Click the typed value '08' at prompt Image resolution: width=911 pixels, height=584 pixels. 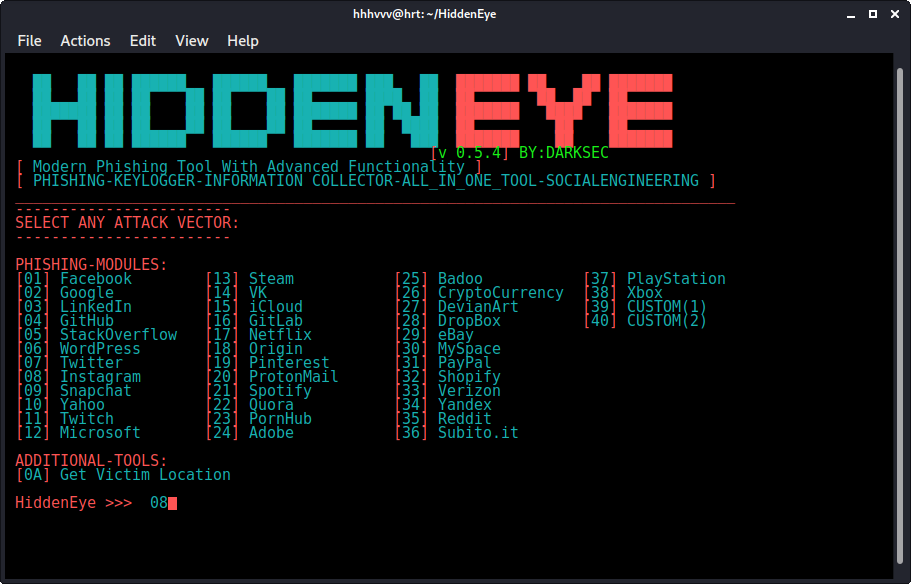pos(159,503)
